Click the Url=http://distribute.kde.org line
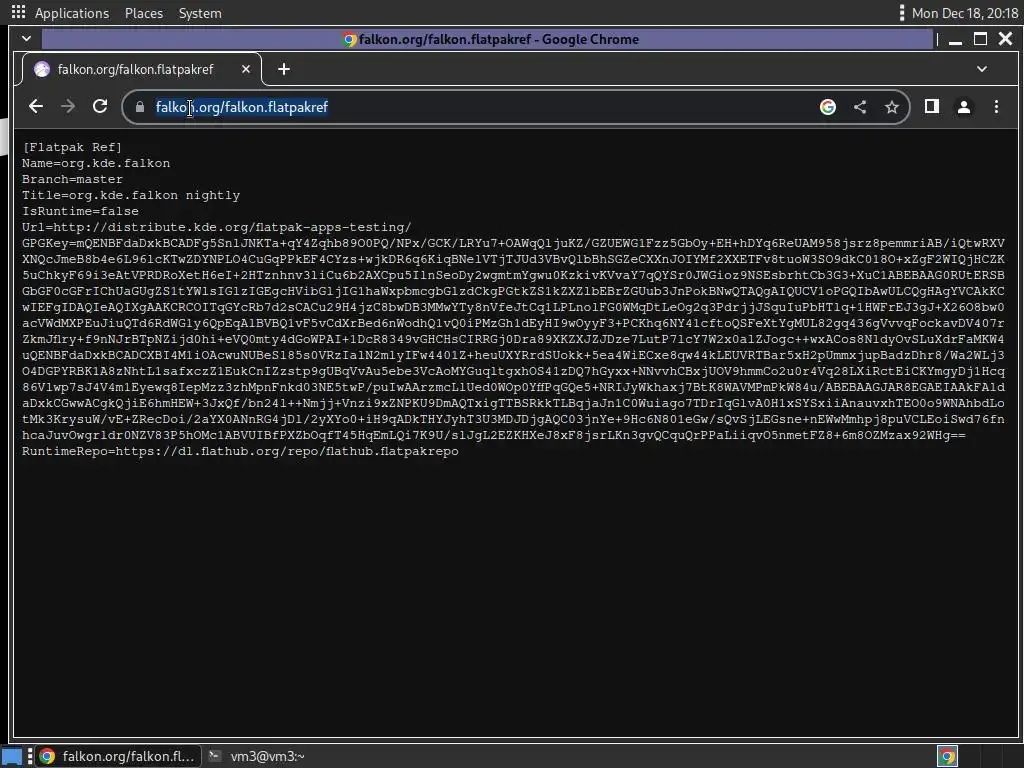The image size is (1024, 768). click(x=217, y=227)
